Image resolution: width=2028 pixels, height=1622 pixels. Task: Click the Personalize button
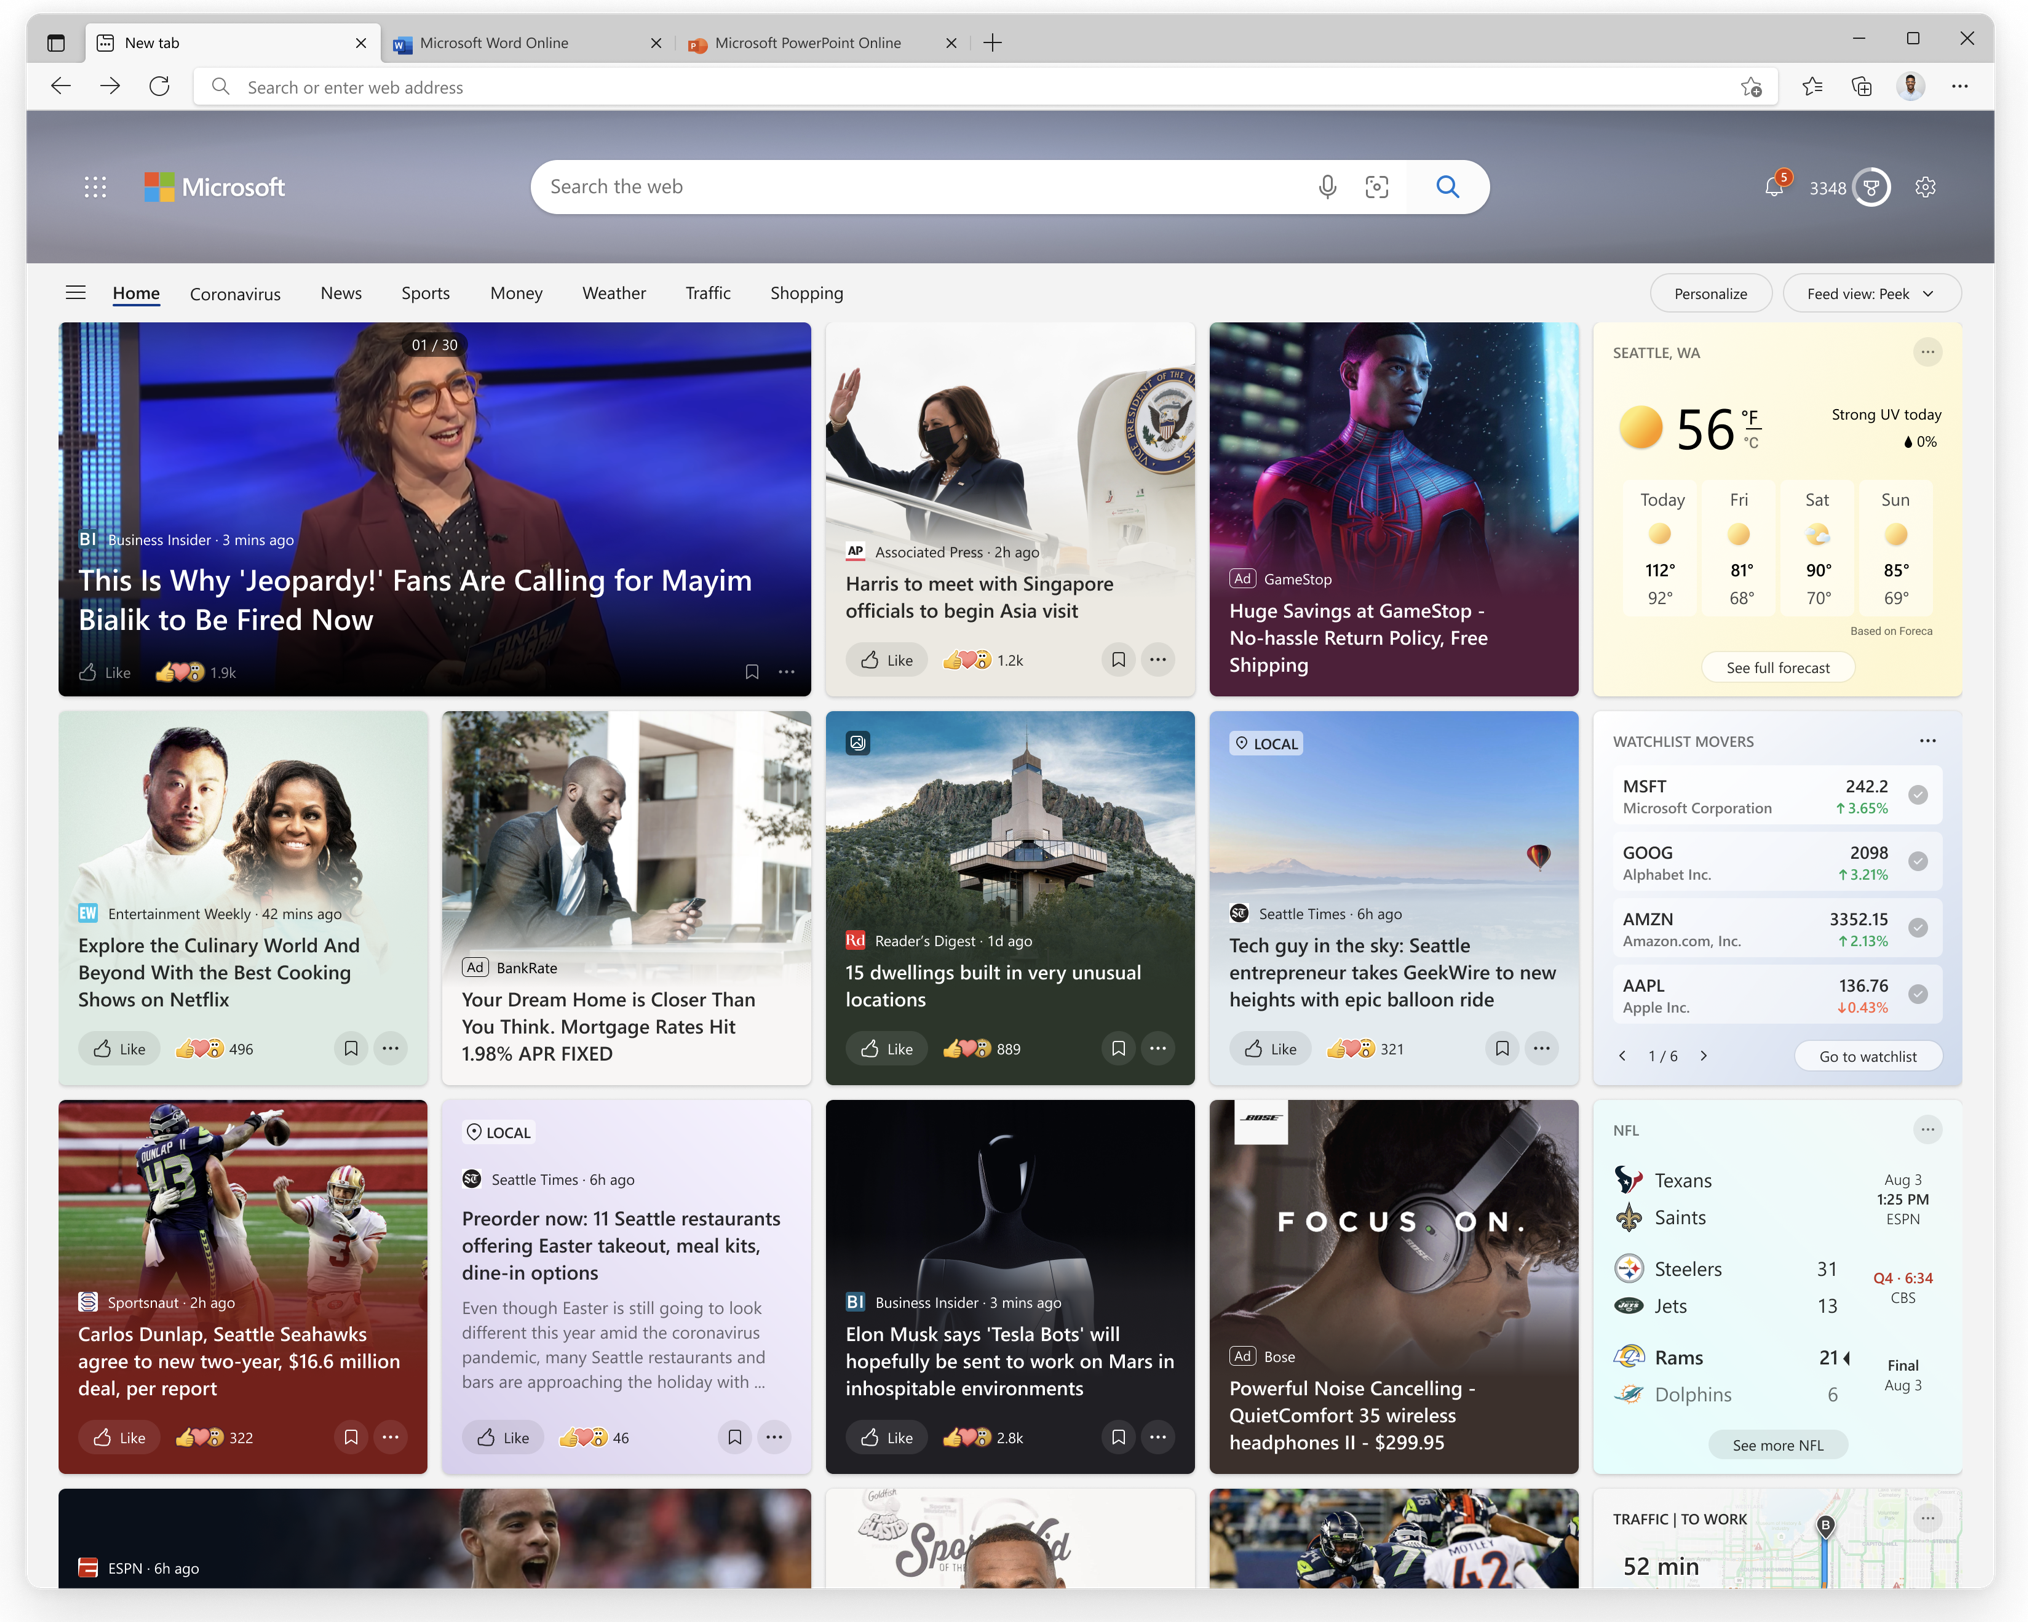pyautogui.click(x=1710, y=293)
